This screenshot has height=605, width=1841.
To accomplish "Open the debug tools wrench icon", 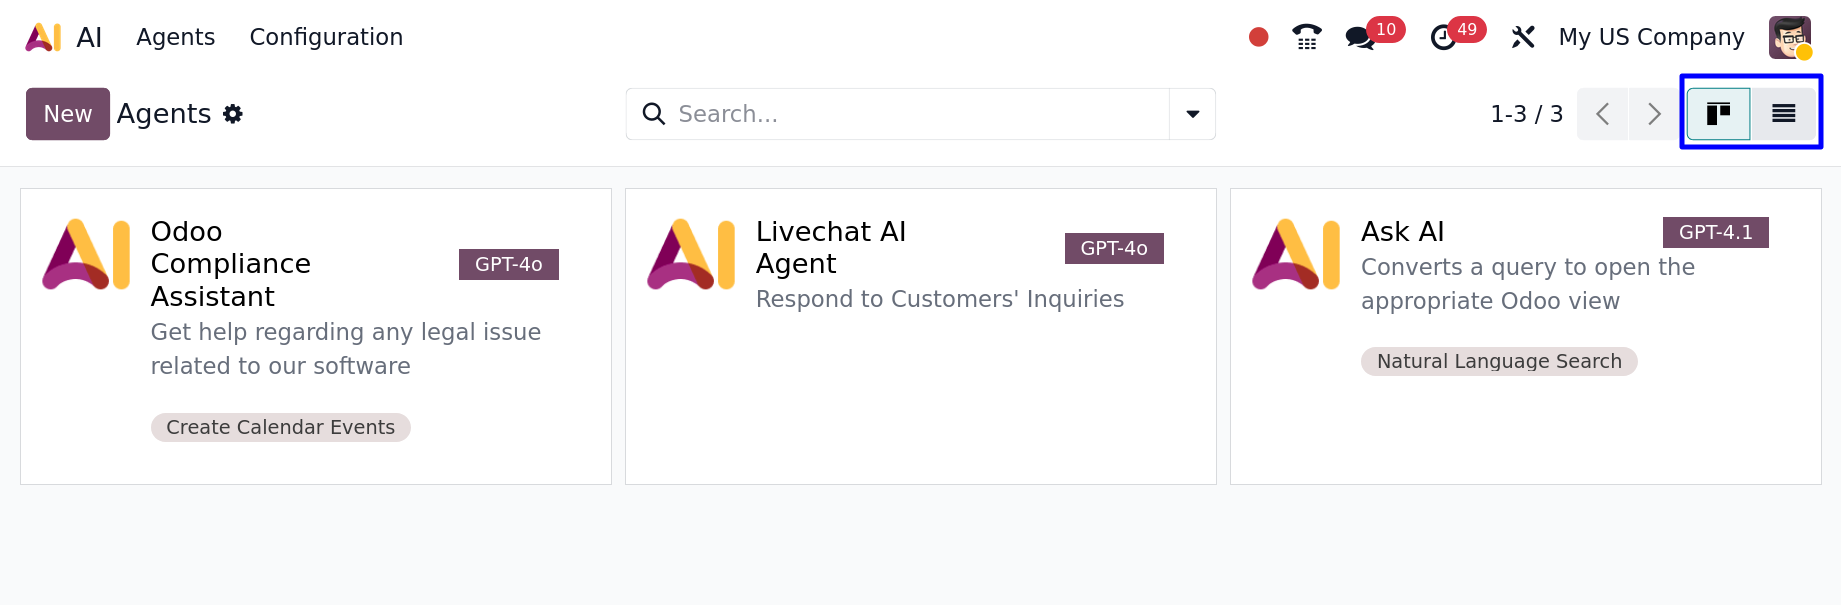I will coord(1523,37).
